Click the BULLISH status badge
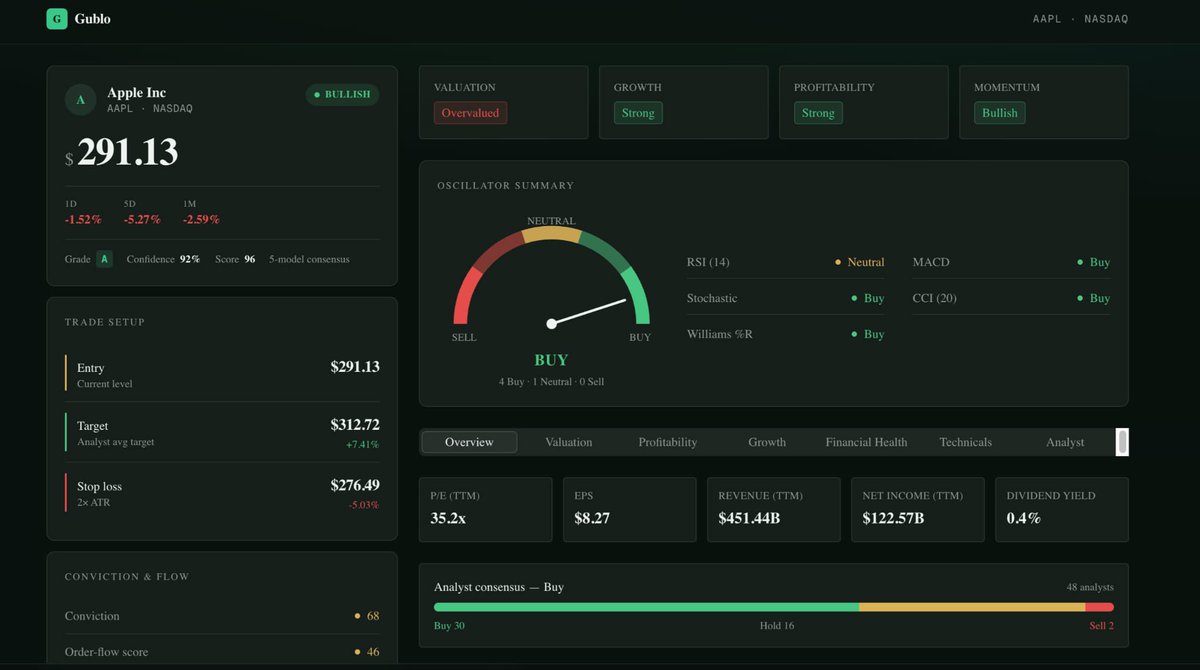The height and width of the screenshot is (670, 1200). 342,94
